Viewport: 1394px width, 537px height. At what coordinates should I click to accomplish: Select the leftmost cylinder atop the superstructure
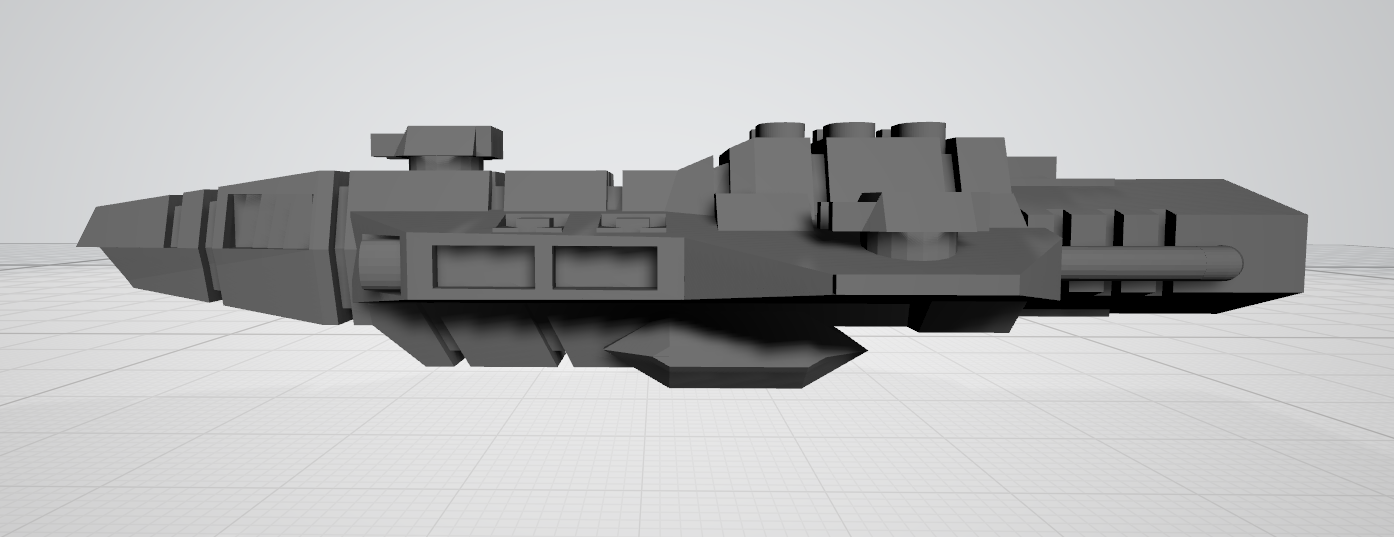[779, 131]
